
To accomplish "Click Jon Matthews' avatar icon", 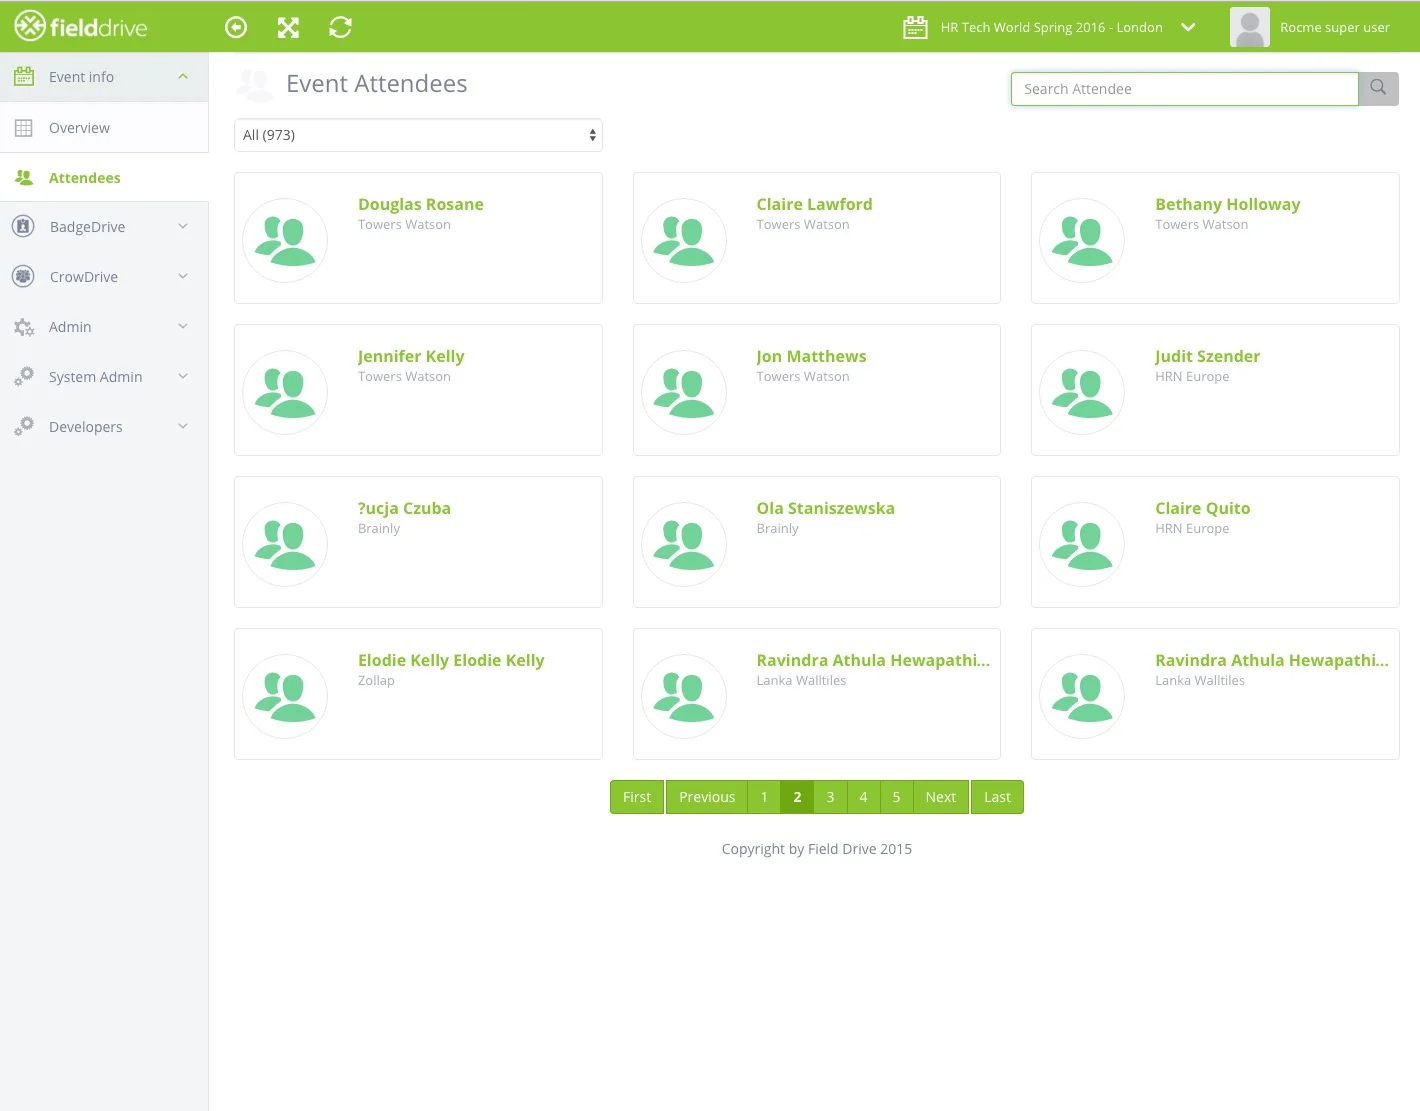I will (x=684, y=392).
